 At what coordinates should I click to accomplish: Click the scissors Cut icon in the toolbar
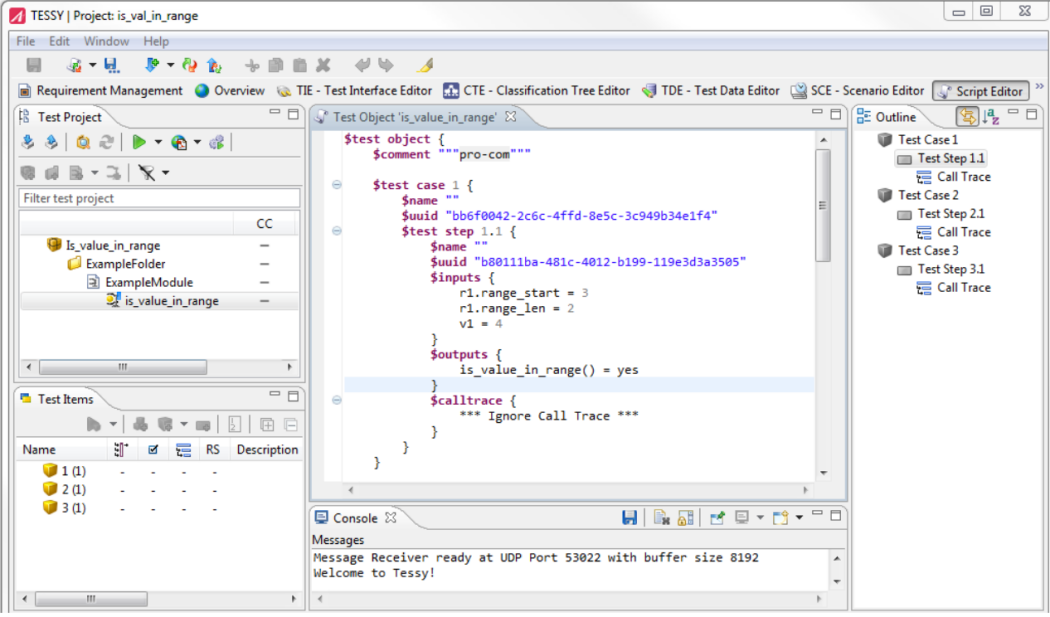(x=252, y=65)
